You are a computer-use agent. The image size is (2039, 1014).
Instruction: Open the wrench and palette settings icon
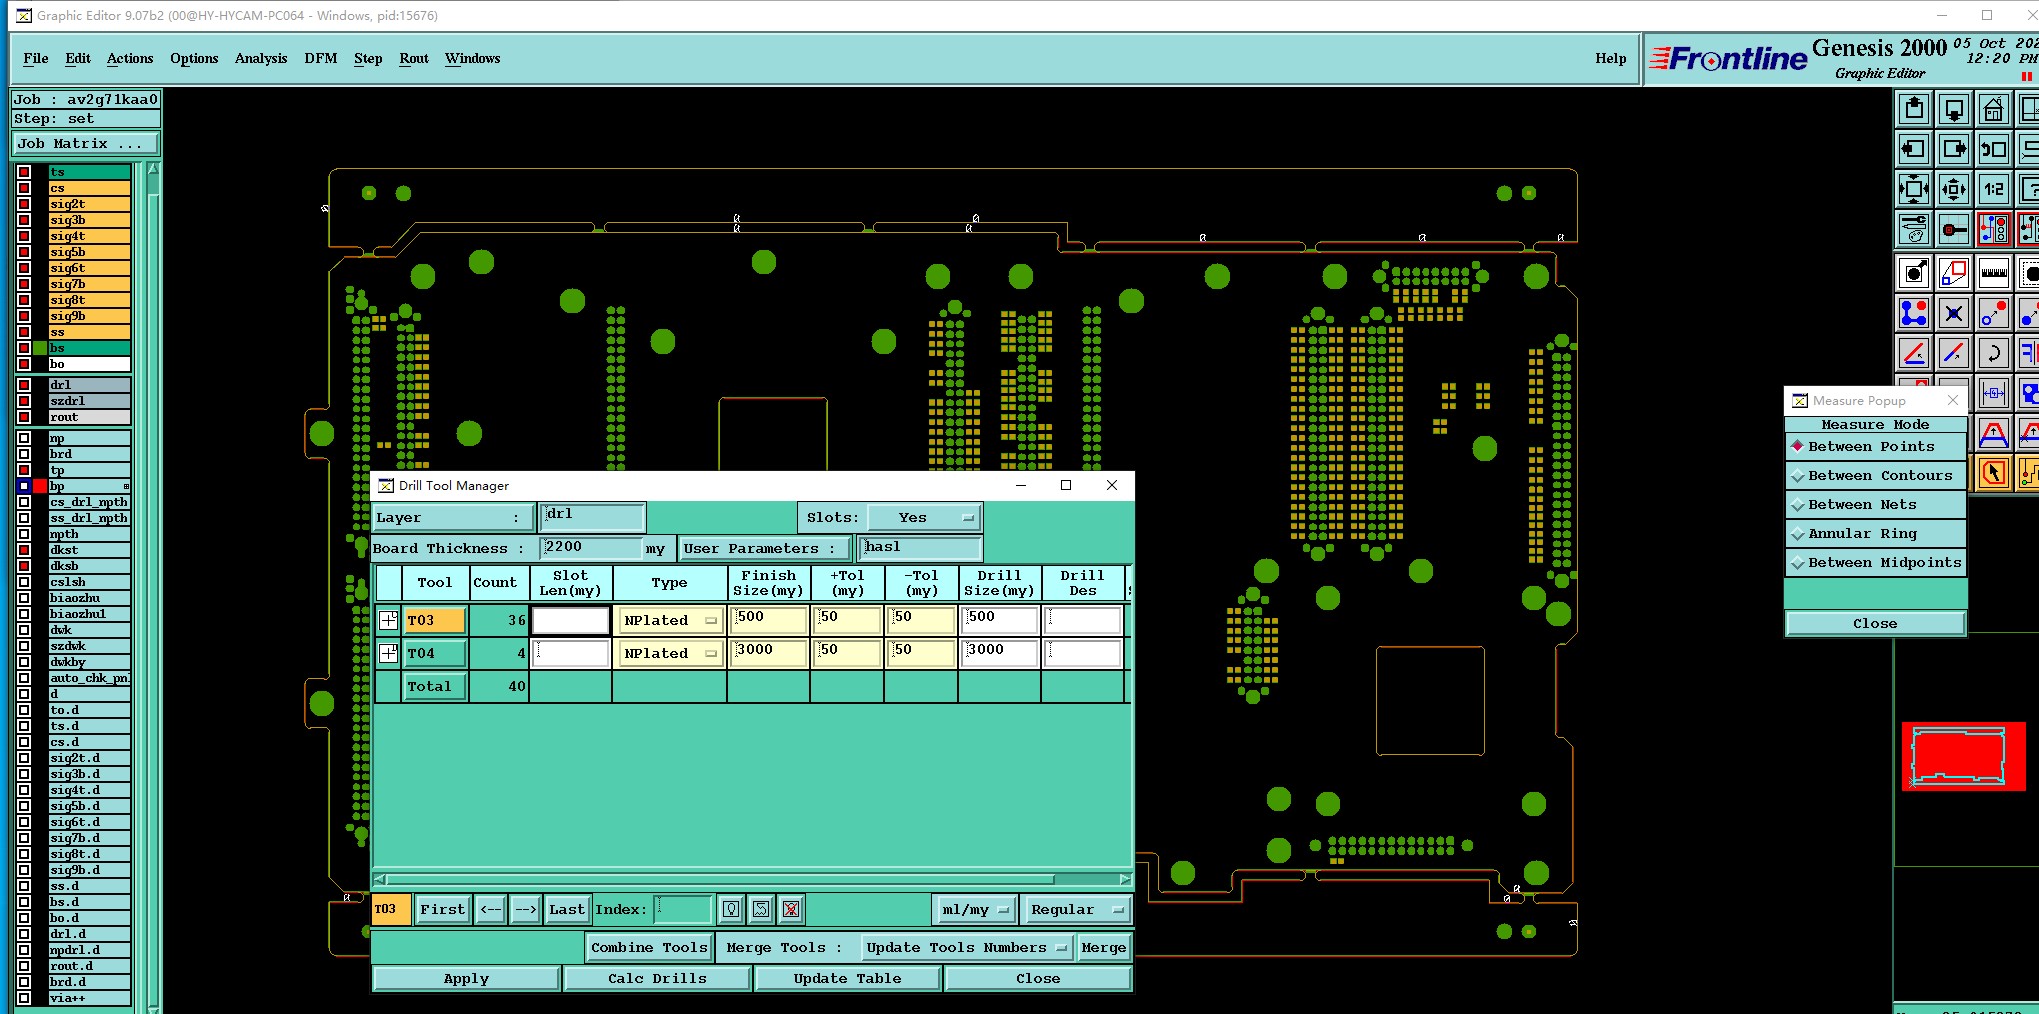point(1914,229)
